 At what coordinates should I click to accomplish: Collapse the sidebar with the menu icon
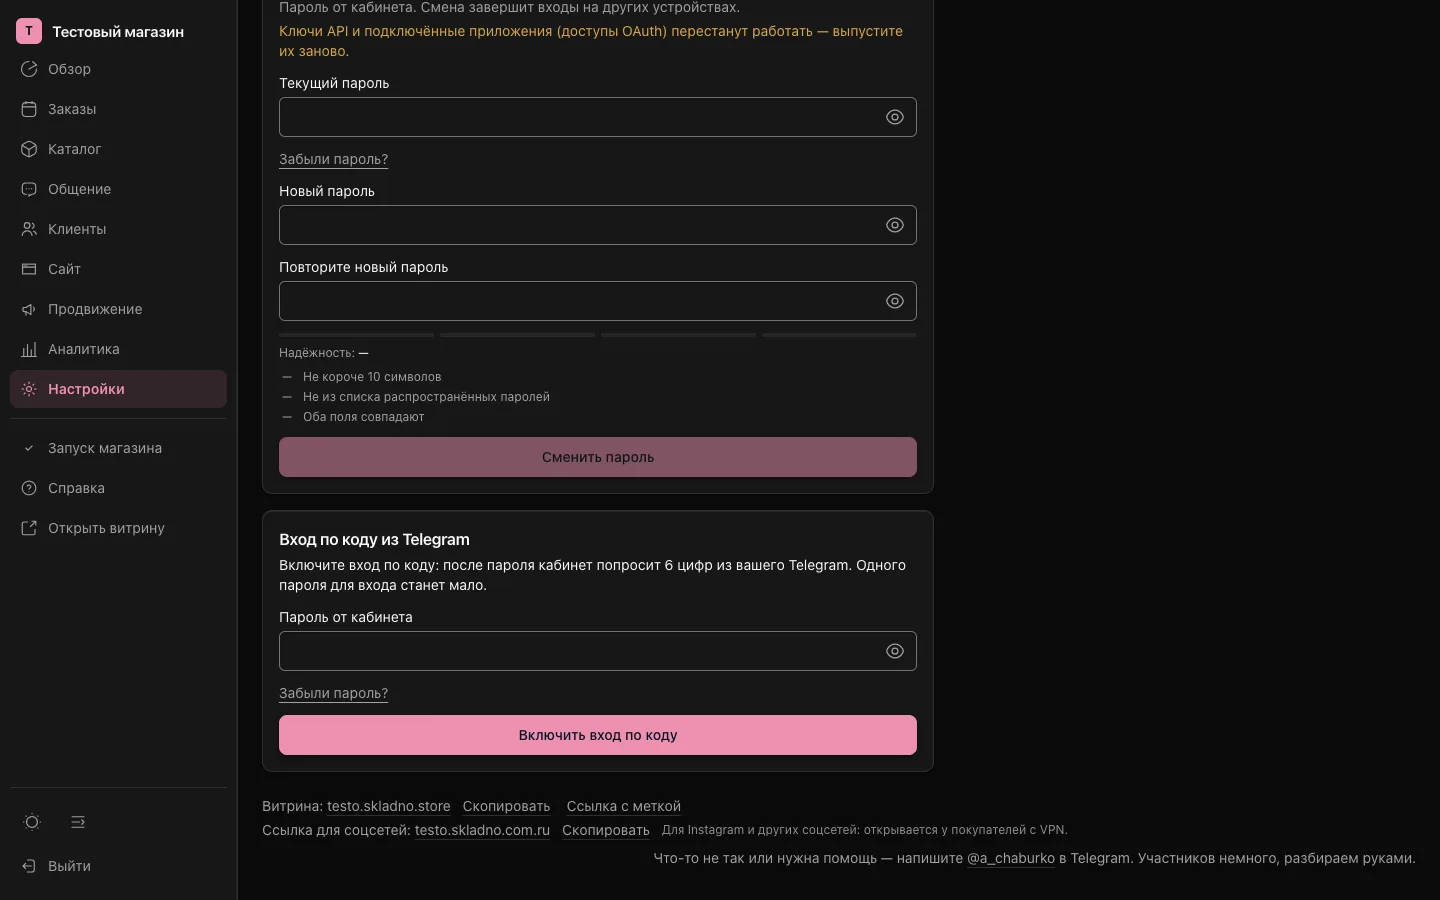pos(78,822)
